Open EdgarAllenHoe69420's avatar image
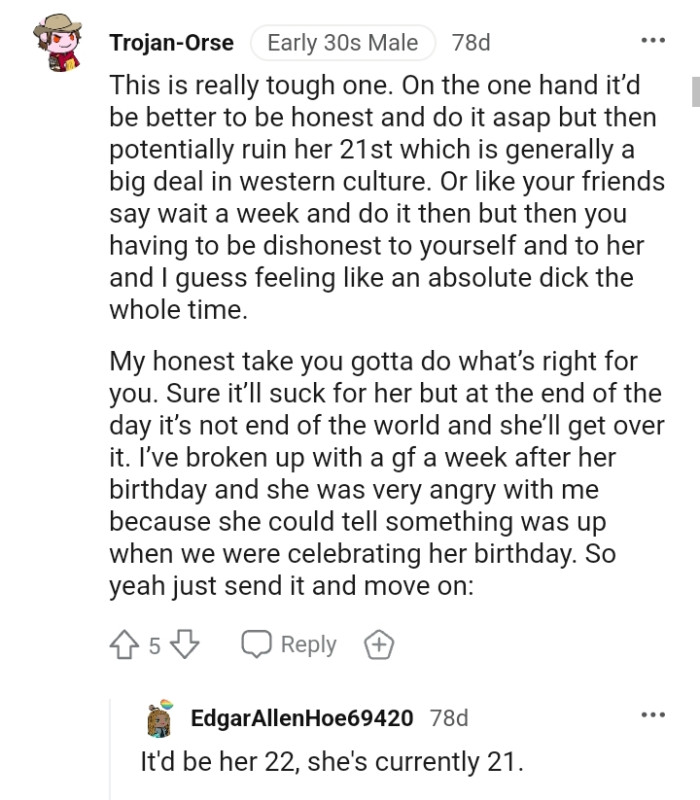The image size is (700, 800). [x=160, y=717]
